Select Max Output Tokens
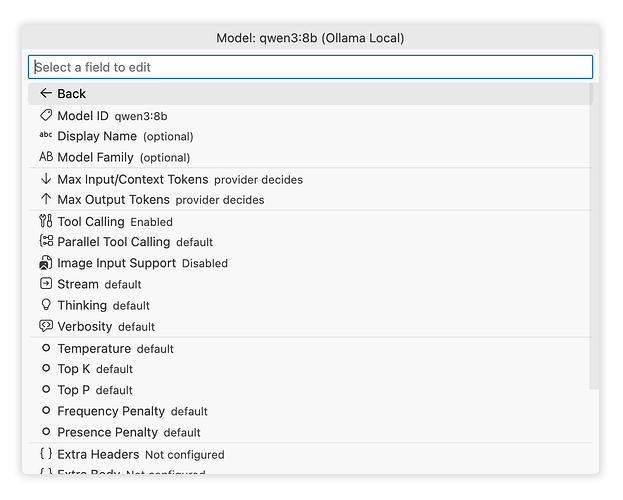623x500 pixels. [x=310, y=200]
